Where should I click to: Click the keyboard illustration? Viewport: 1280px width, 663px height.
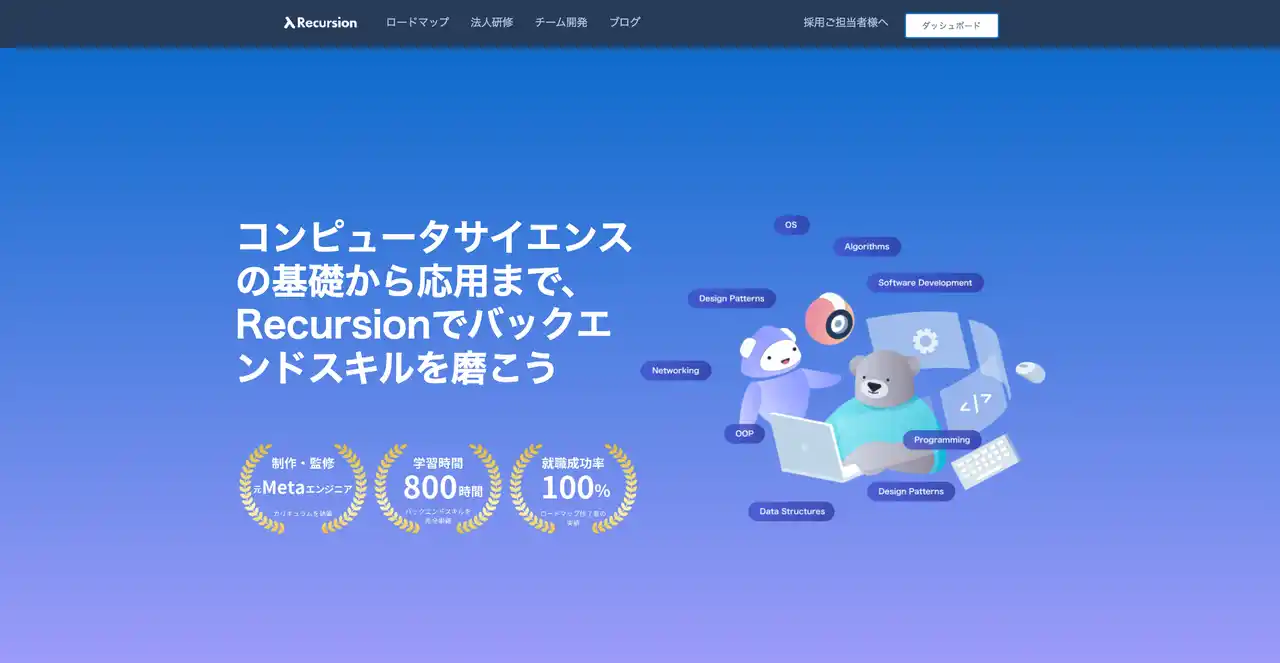(x=985, y=461)
